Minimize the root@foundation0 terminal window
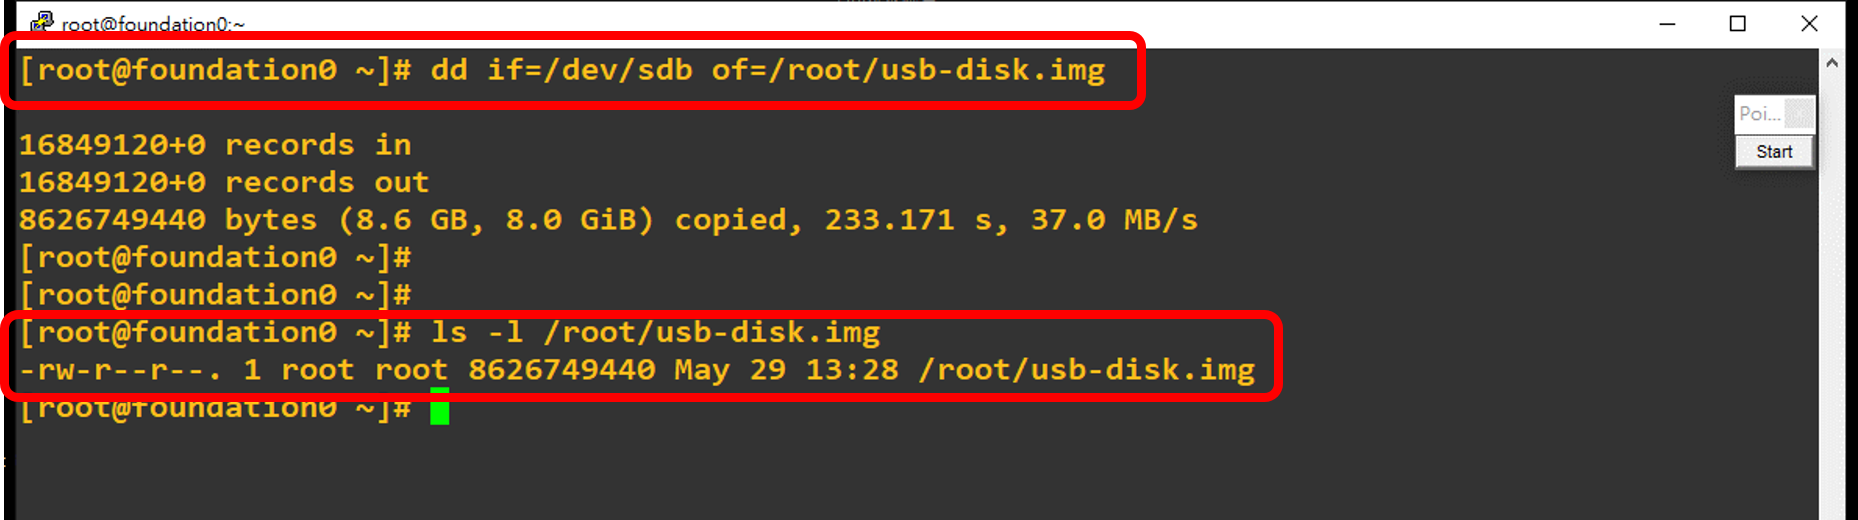The height and width of the screenshot is (520, 1858). (x=1667, y=24)
